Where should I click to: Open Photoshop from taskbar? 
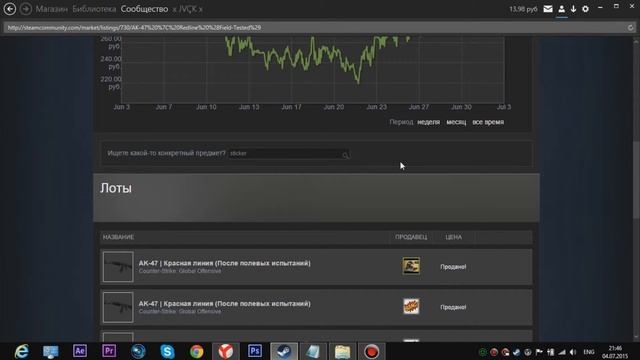(255, 351)
